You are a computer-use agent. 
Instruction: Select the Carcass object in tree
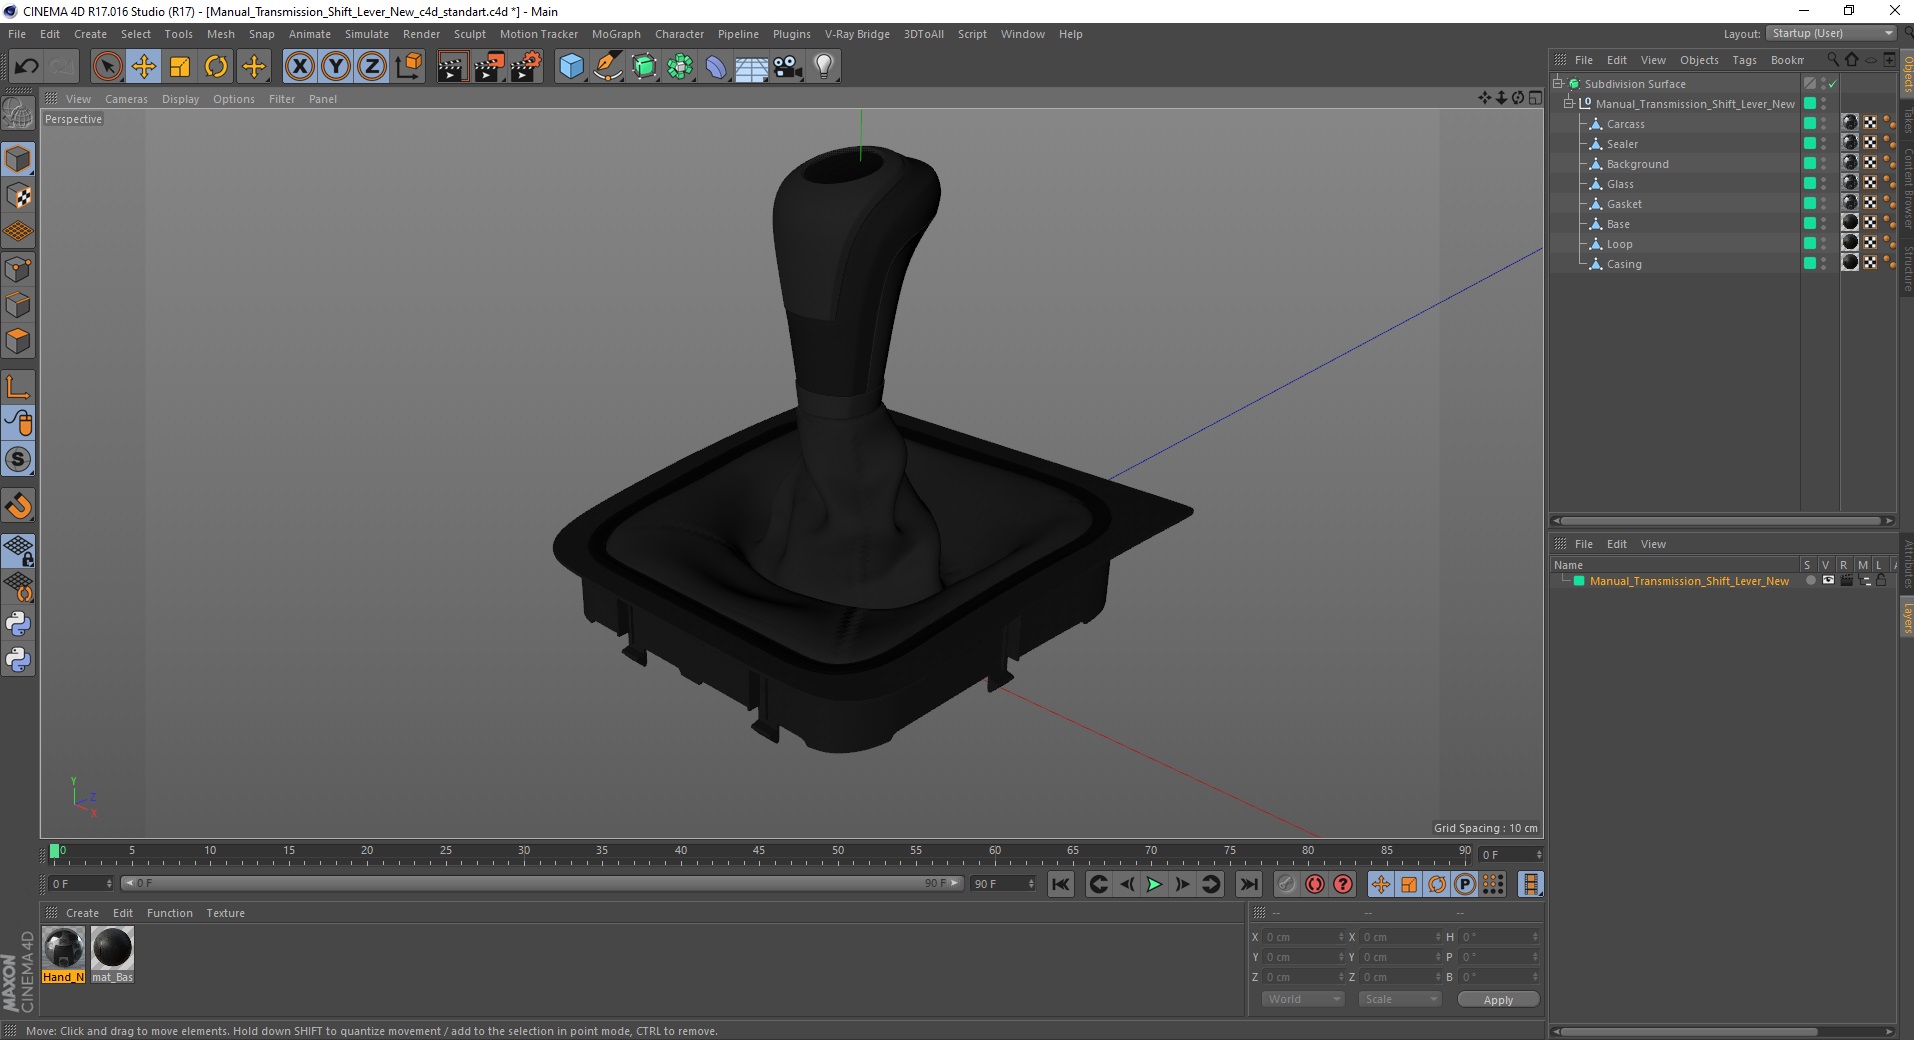point(1625,124)
